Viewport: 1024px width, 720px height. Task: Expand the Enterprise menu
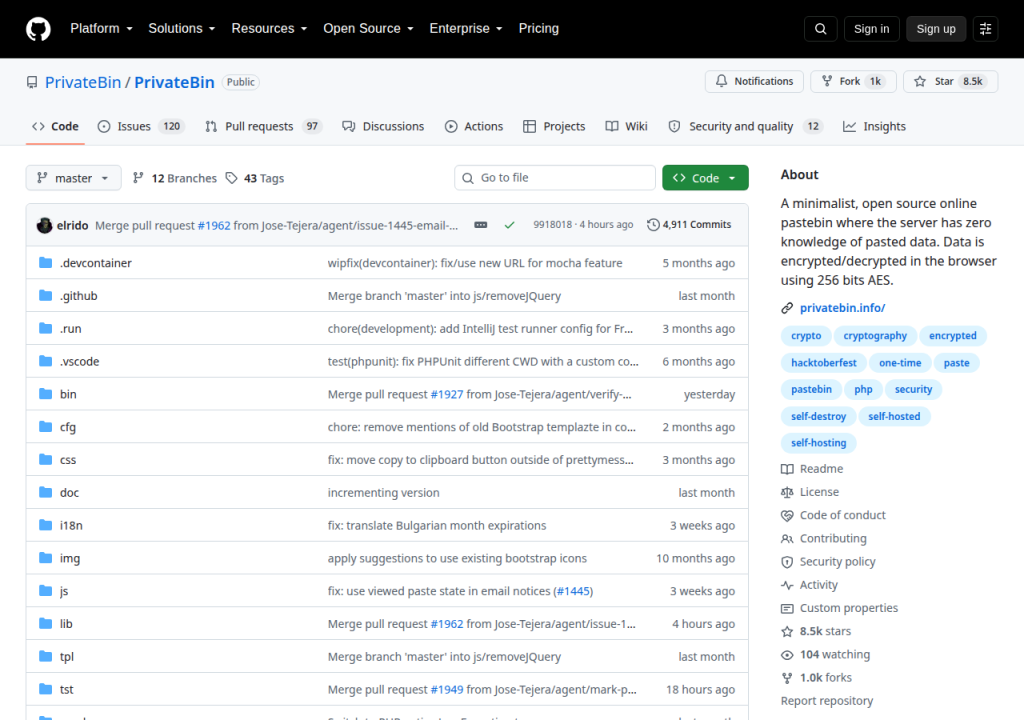pyautogui.click(x=466, y=29)
